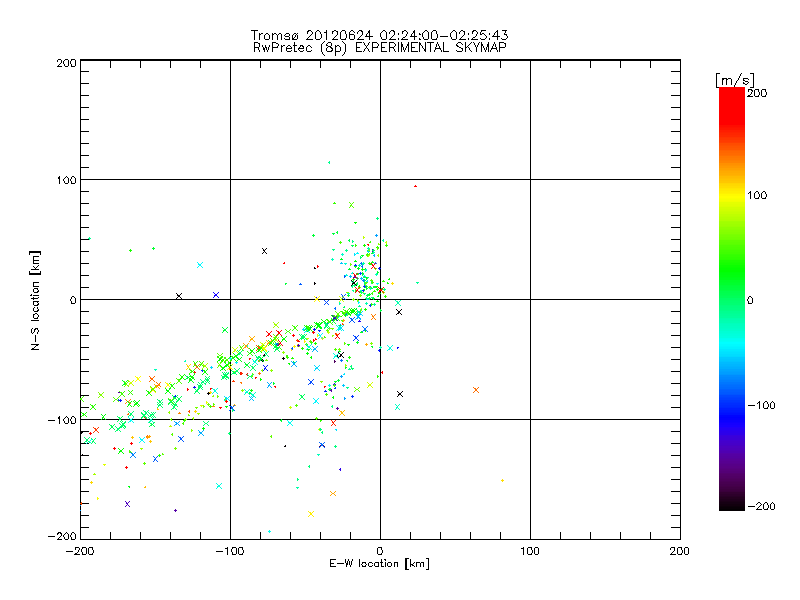
Task: Click the E-W location [km] axis label
Action: [x=379, y=564]
